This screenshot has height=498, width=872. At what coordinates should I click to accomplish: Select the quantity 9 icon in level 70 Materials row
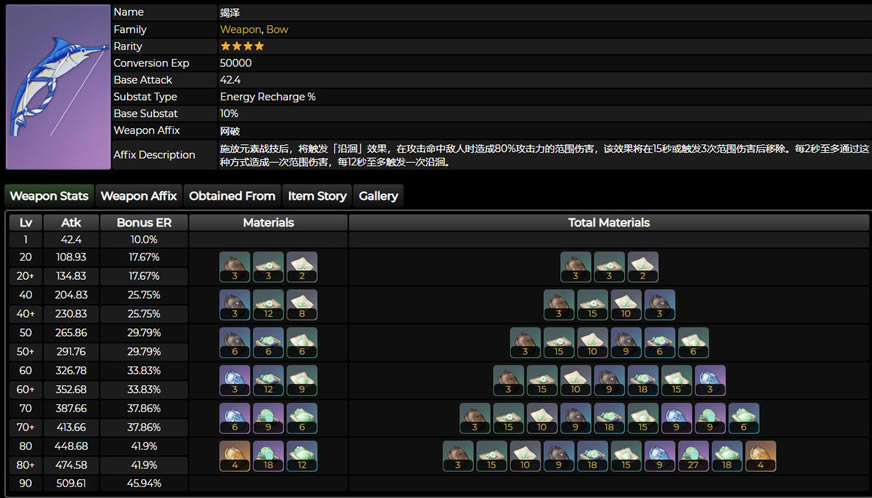coord(269,419)
